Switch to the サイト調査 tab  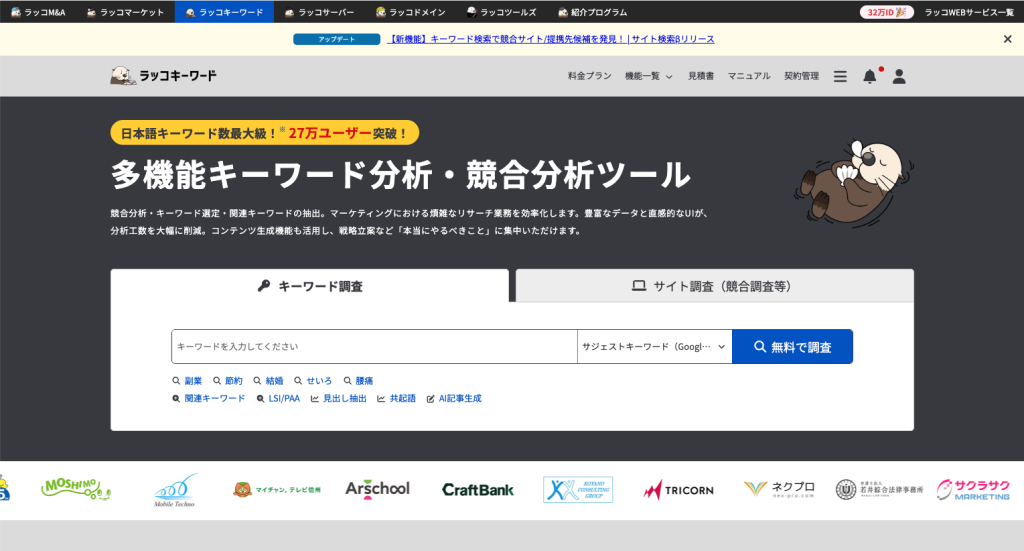coord(714,286)
